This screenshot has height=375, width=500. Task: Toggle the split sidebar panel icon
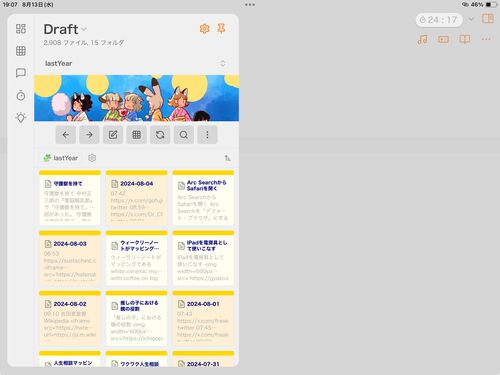coord(488,19)
